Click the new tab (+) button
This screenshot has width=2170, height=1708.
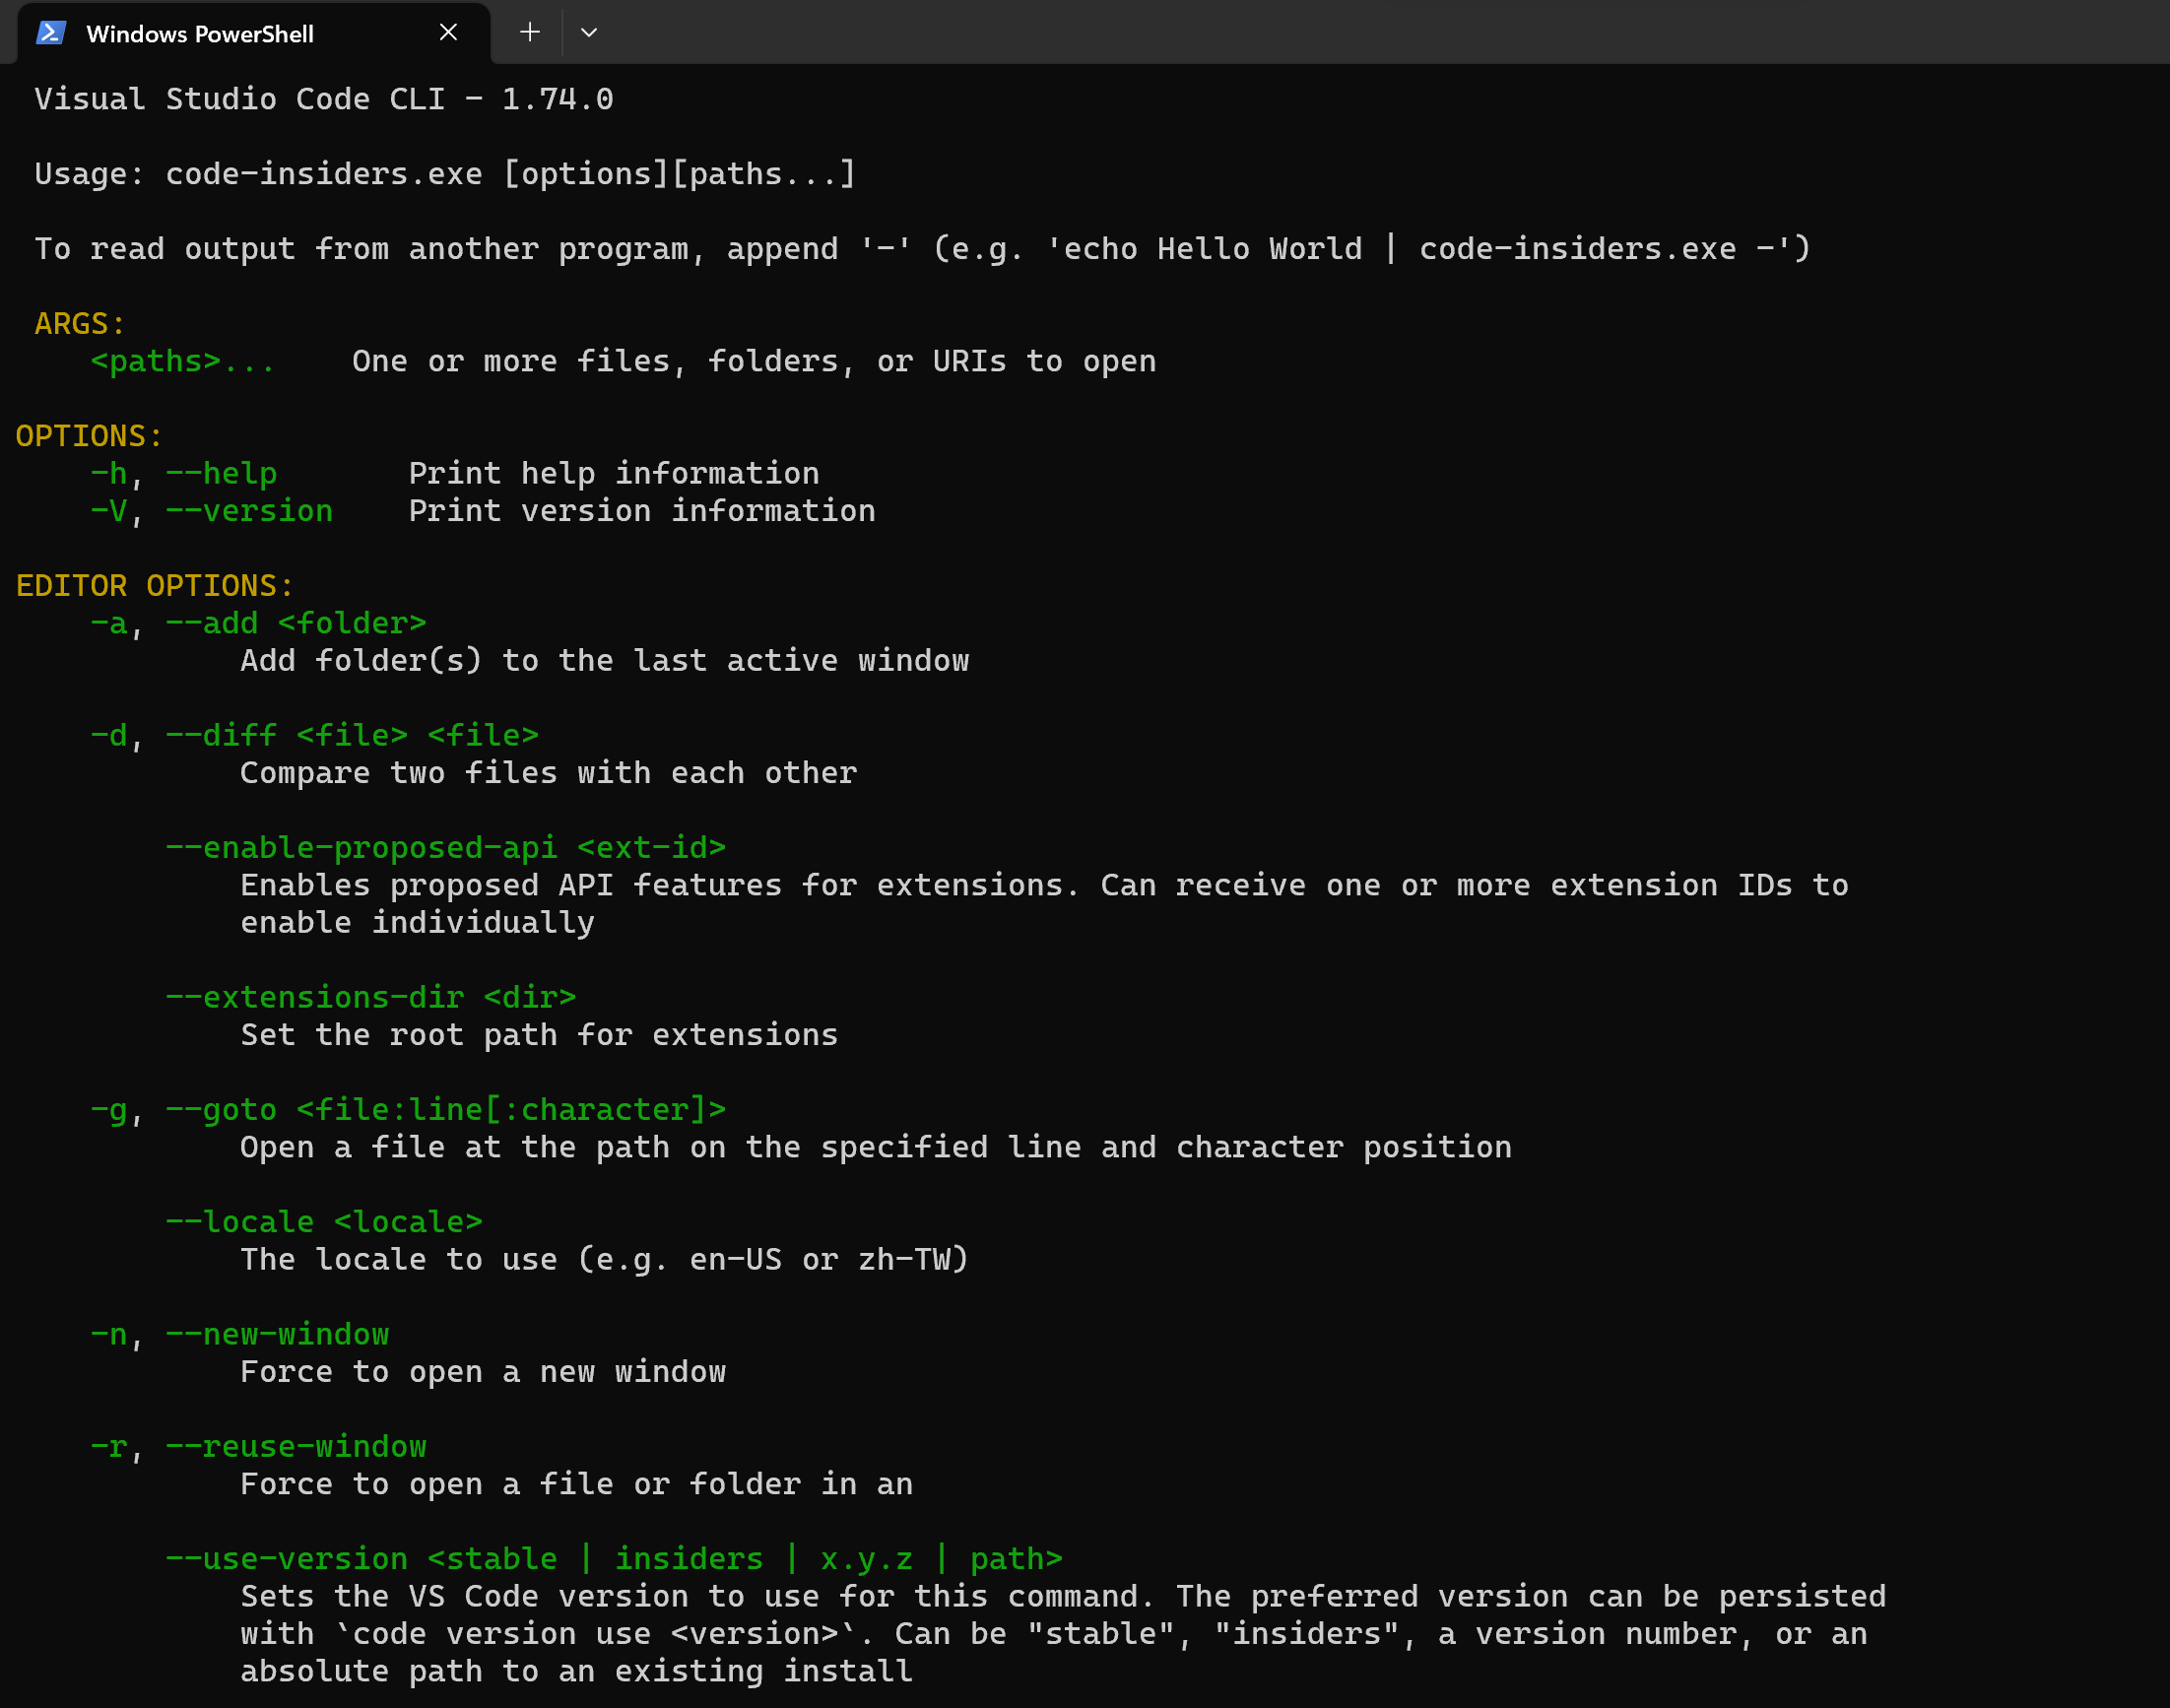point(528,32)
